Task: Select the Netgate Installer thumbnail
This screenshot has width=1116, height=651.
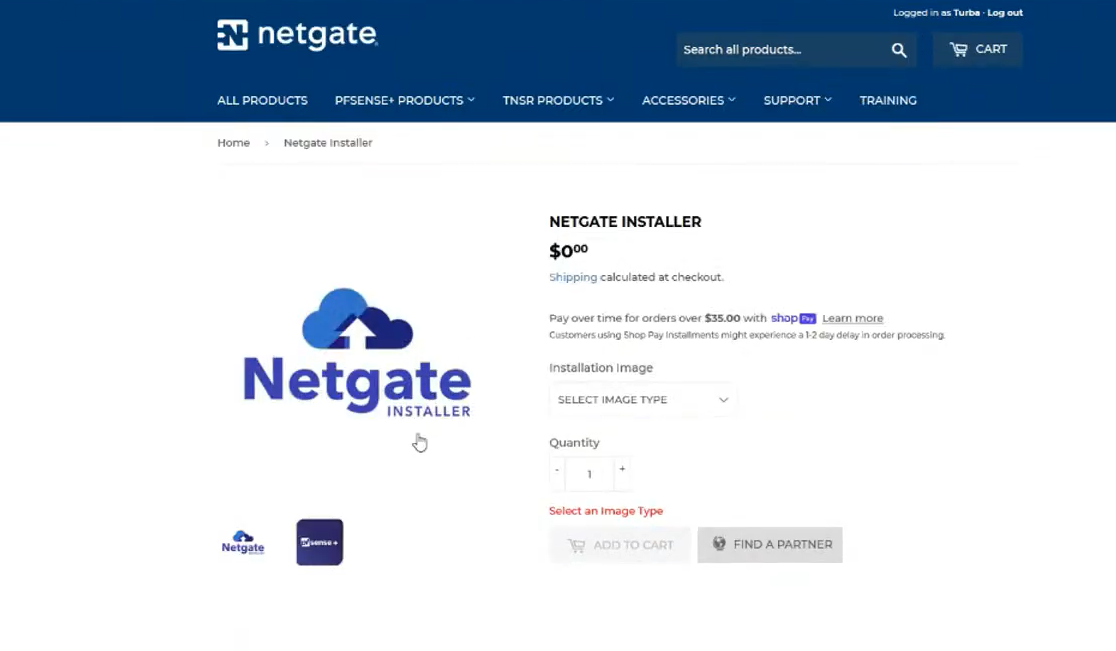Action: click(243, 543)
